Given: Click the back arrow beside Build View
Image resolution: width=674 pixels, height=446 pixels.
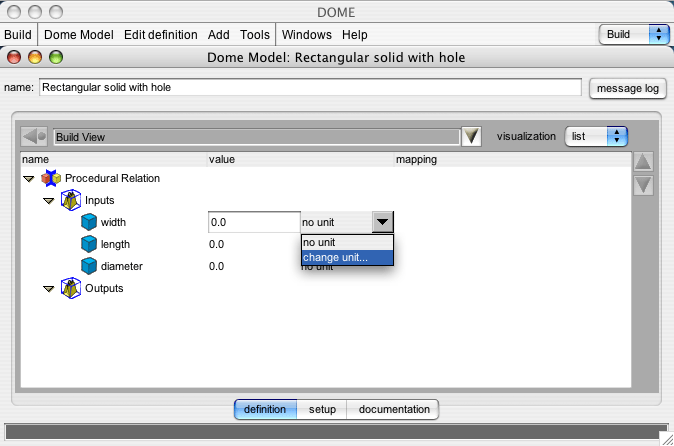Looking at the screenshot, I should [34, 137].
